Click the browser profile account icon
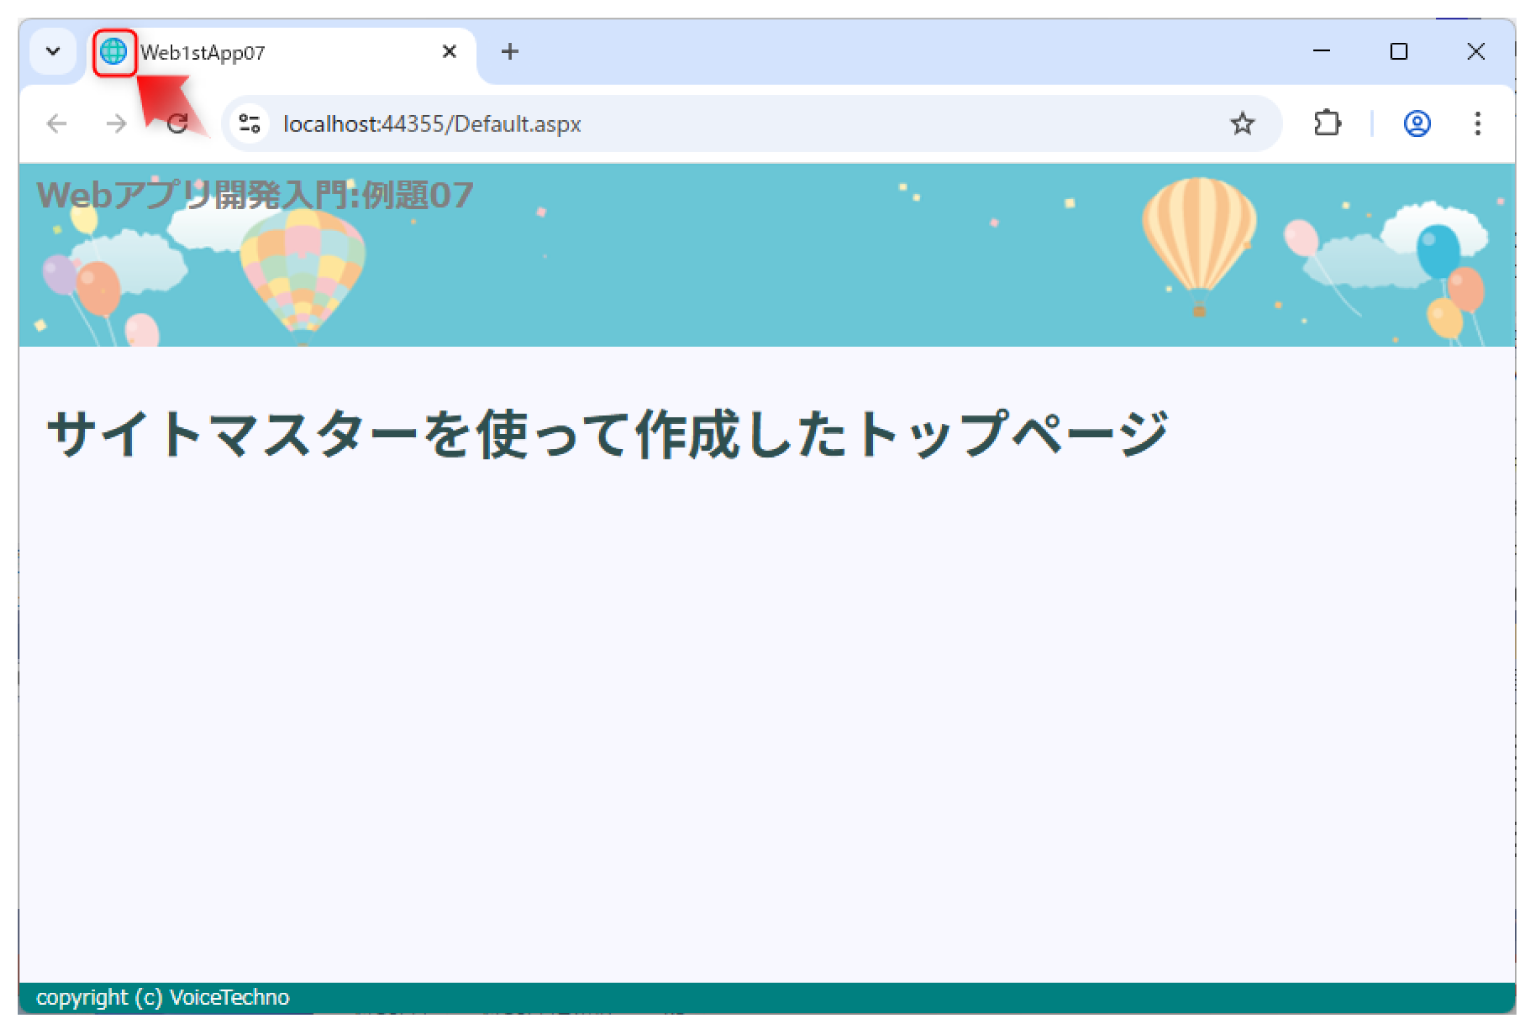Viewport: 1536px width, 1034px height. tap(1416, 123)
